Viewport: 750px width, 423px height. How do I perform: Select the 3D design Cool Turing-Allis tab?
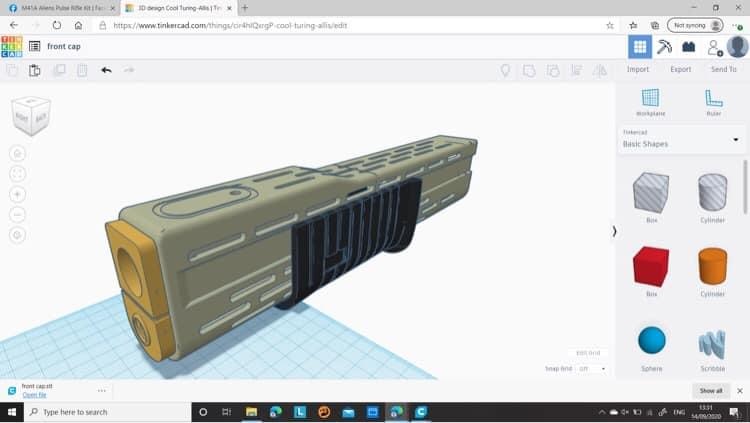tap(178, 8)
